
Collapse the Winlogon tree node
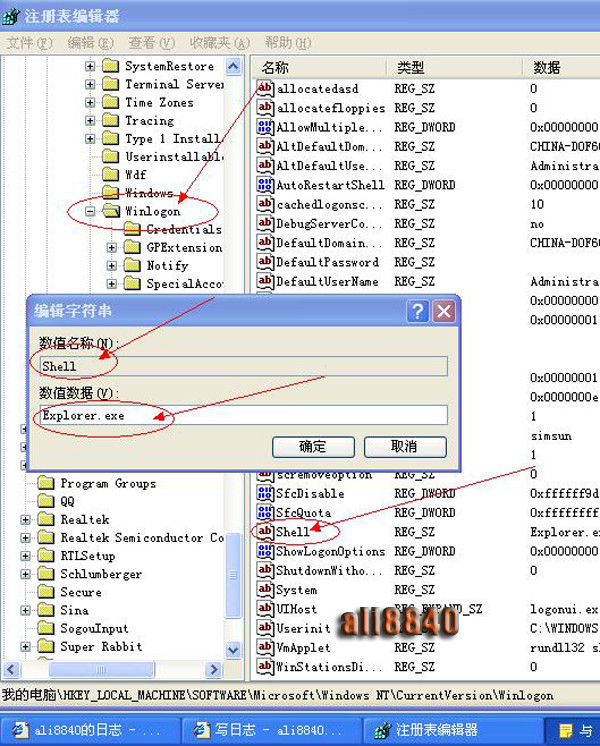(x=90, y=211)
